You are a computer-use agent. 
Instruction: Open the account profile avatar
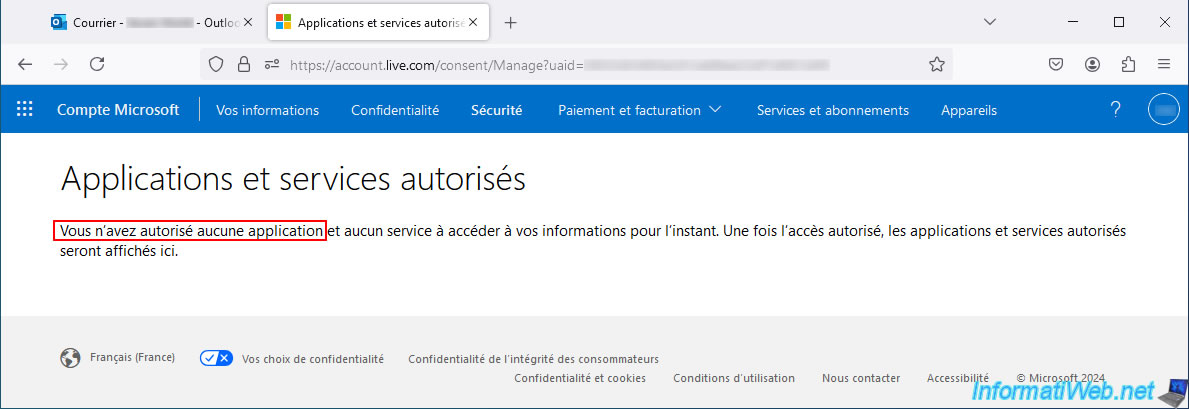(1164, 109)
